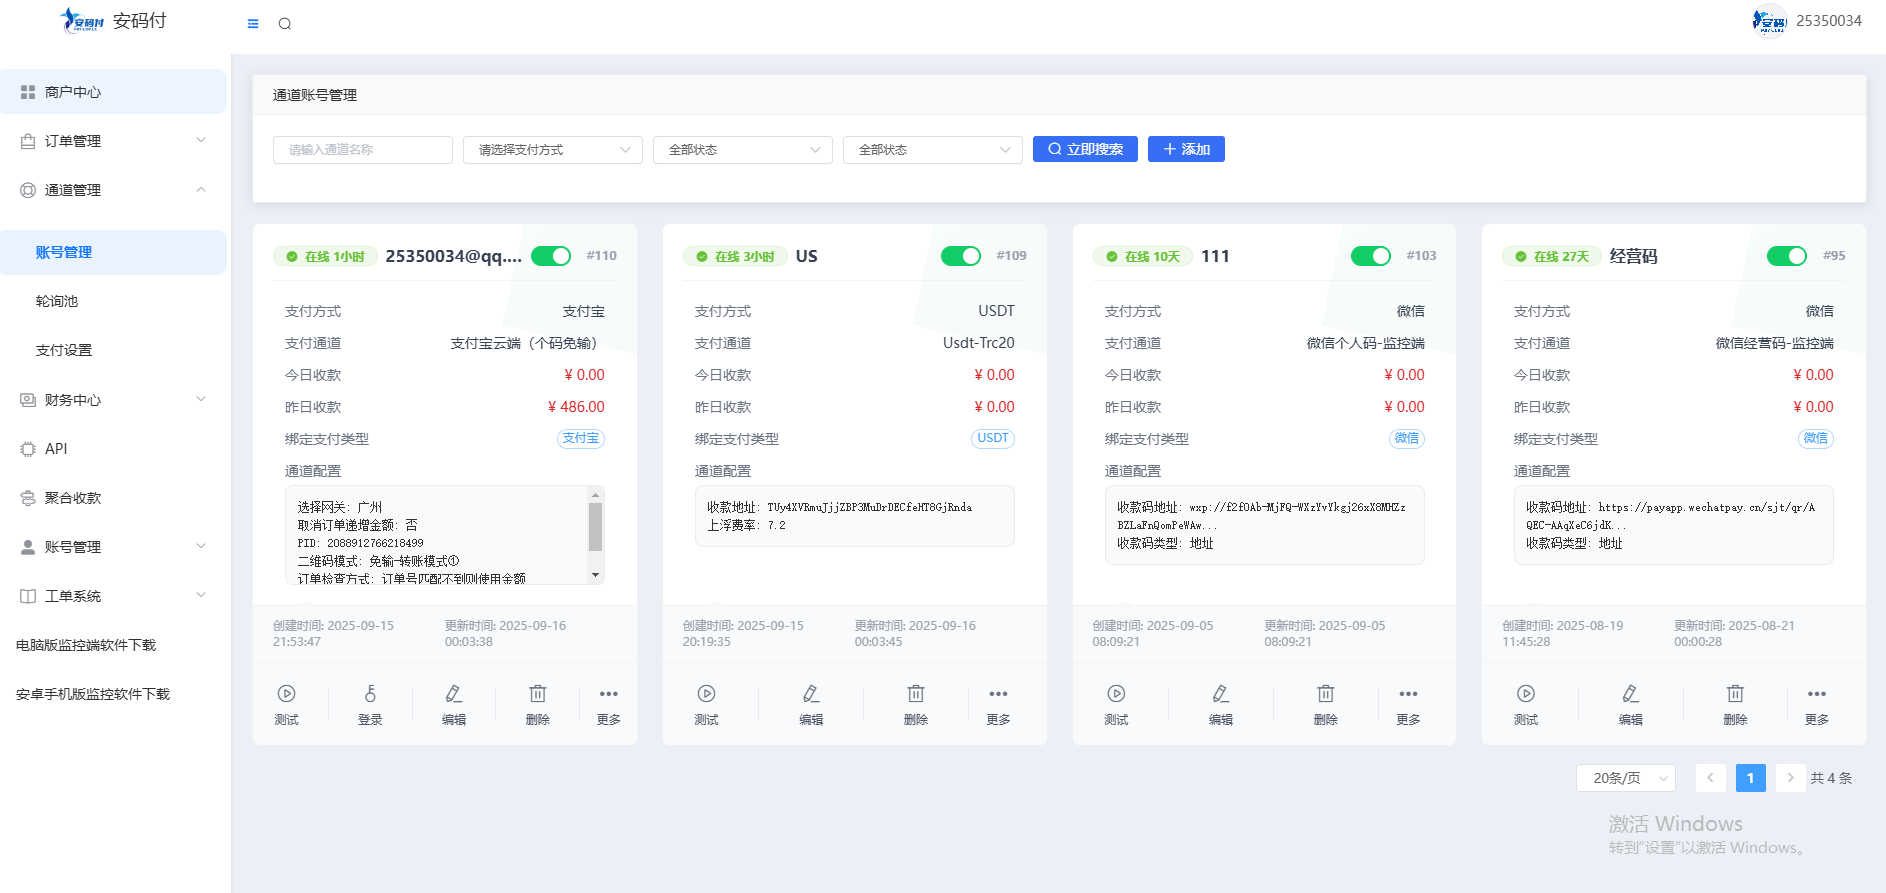Expand 工单系统 sidebar menu

click(113, 596)
